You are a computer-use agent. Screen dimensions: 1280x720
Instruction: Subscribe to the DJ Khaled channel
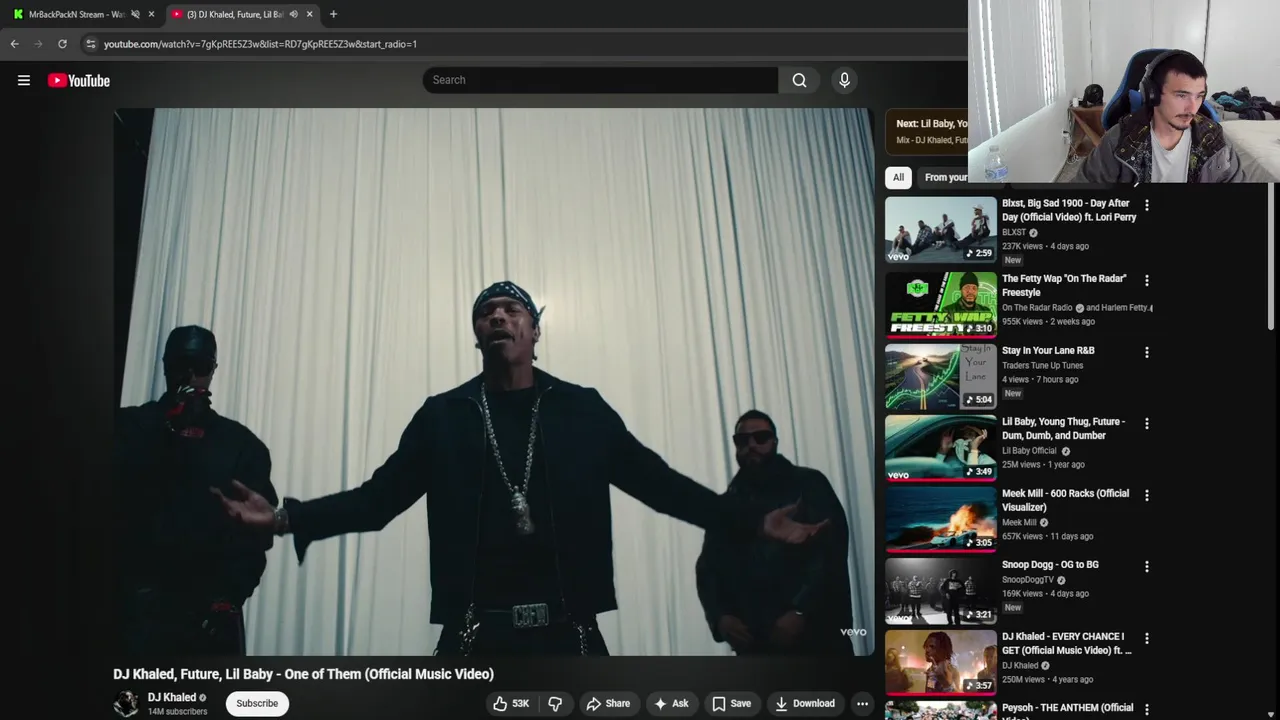pyautogui.click(x=257, y=703)
